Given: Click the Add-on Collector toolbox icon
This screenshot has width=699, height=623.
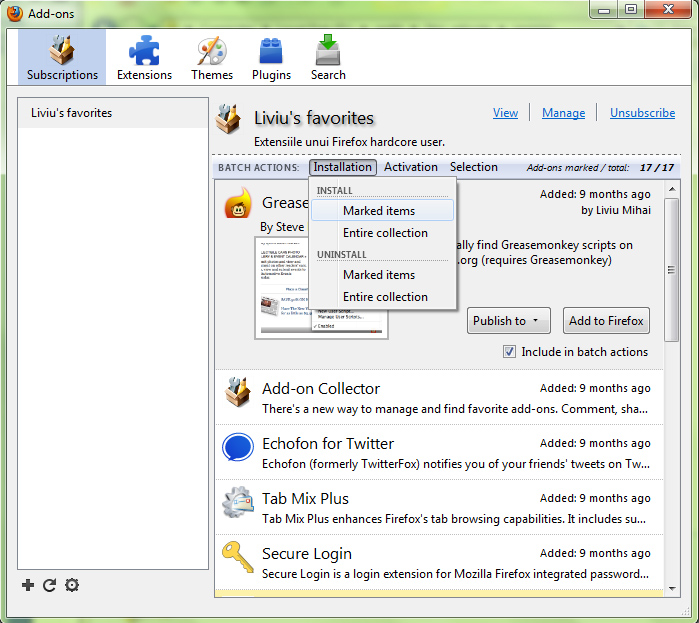Looking at the screenshot, I should (x=238, y=392).
